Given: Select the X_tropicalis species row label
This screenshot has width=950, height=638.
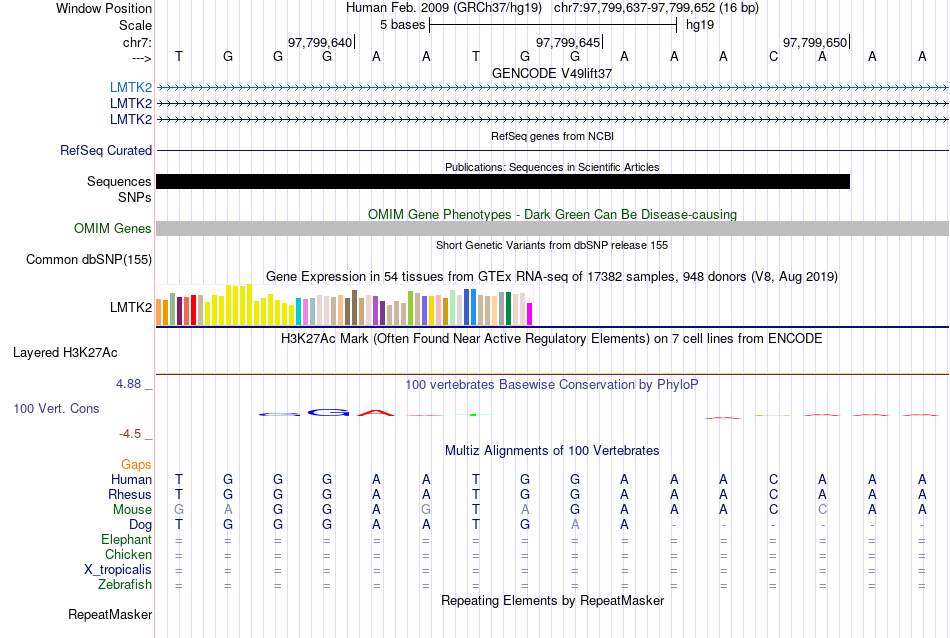Looking at the screenshot, I should coord(118,570).
